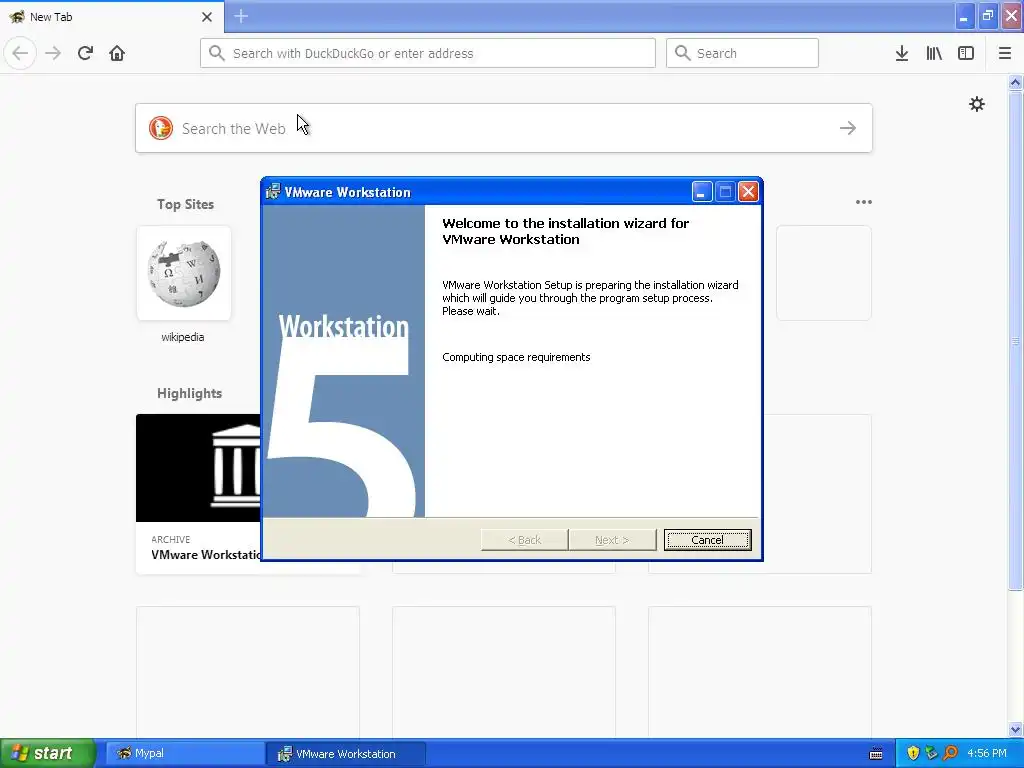Image resolution: width=1024 pixels, height=768 pixels.
Task: Focus the address bar field
Action: (x=428, y=53)
